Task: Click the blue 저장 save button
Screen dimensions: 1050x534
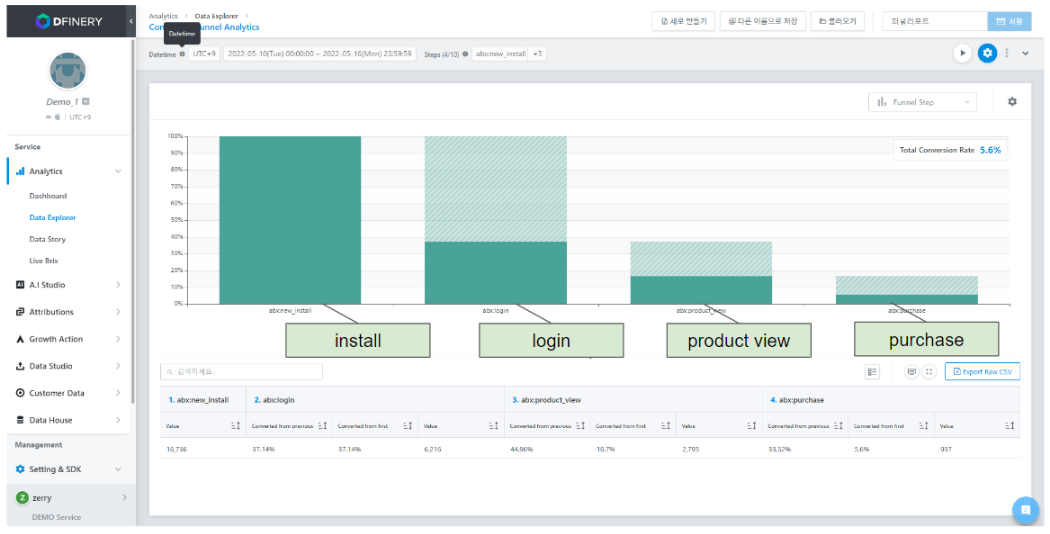Action: (1009, 21)
